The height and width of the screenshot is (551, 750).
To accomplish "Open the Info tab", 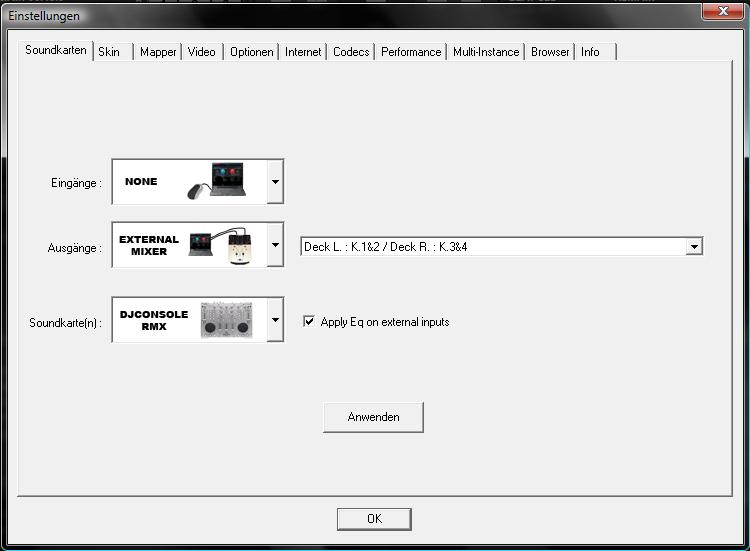I will pyautogui.click(x=596, y=52).
